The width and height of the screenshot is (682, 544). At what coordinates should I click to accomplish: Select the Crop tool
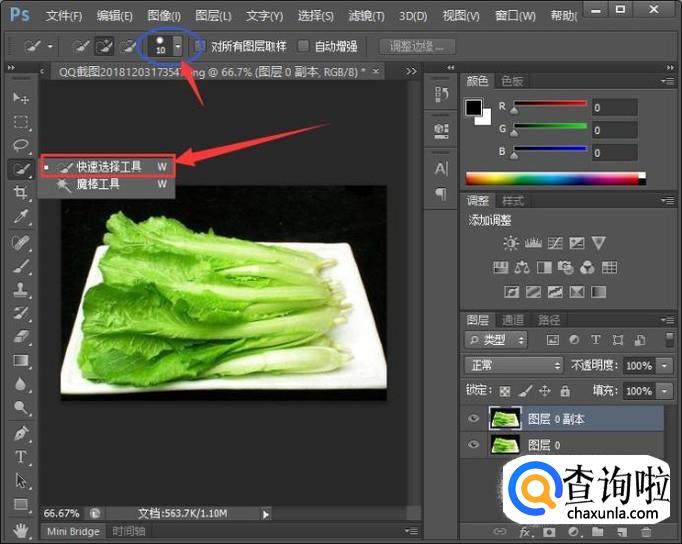pos(20,194)
